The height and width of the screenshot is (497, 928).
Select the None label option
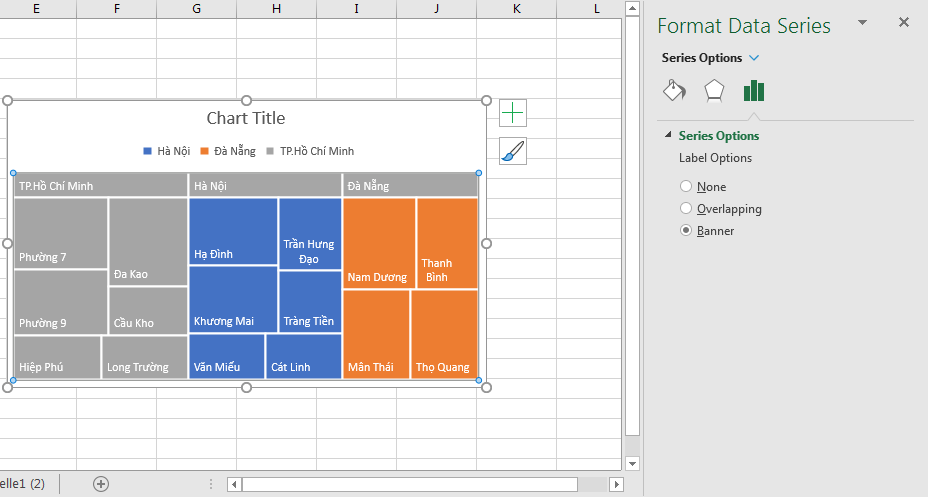(x=686, y=187)
